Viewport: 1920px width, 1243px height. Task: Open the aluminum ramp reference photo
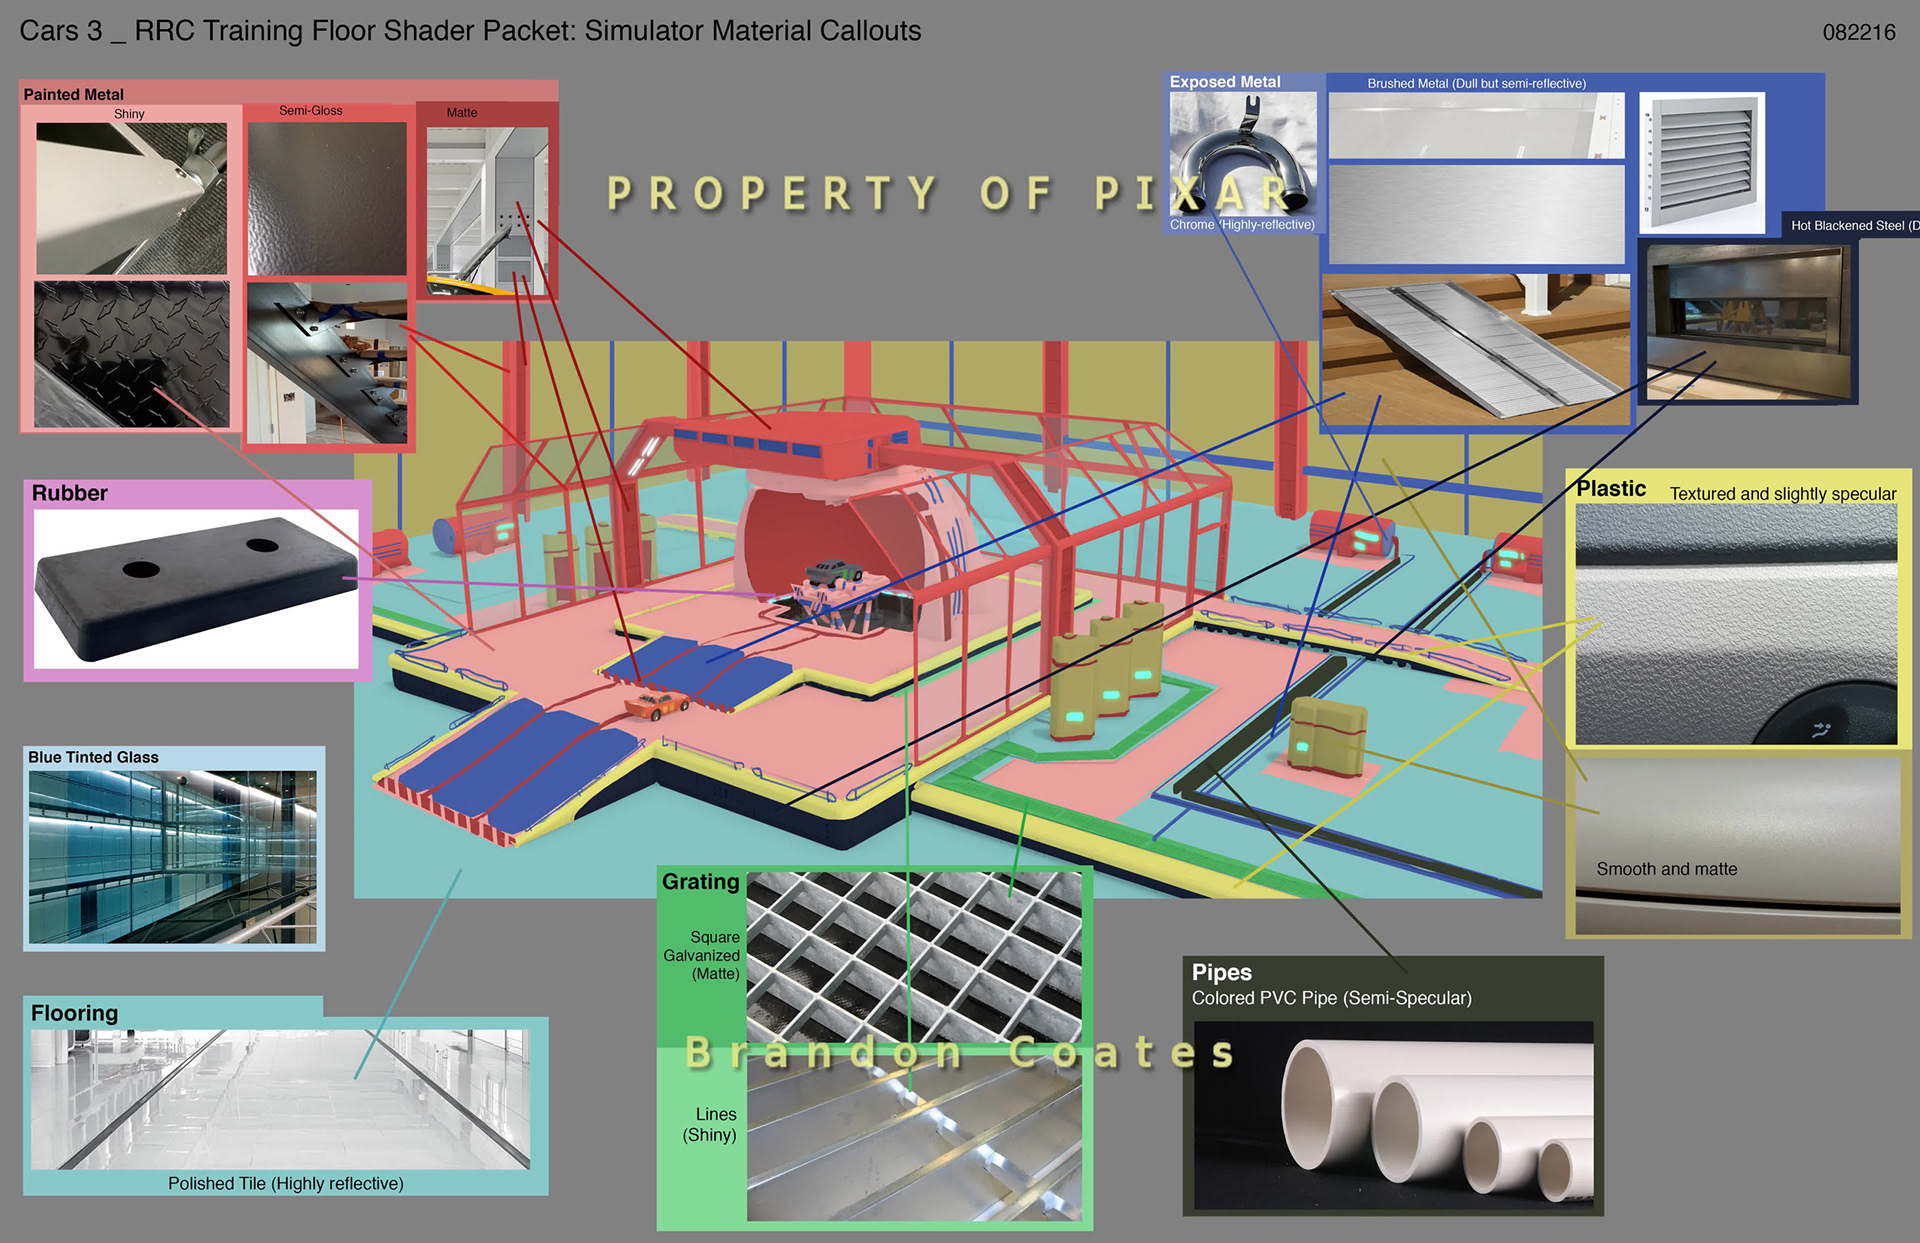tap(1475, 350)
